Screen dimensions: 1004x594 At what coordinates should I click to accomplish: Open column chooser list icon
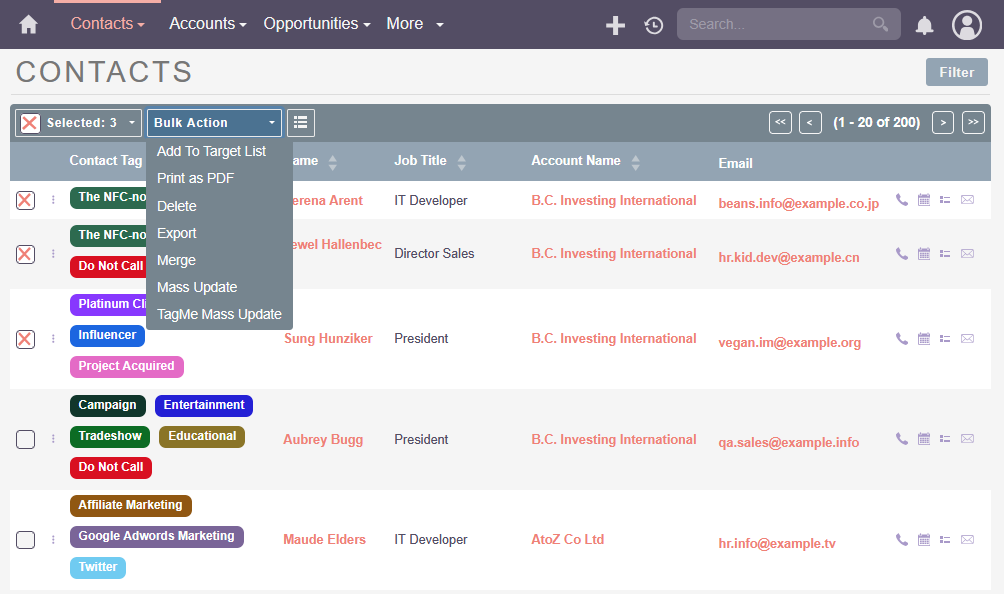click(300, 122)
